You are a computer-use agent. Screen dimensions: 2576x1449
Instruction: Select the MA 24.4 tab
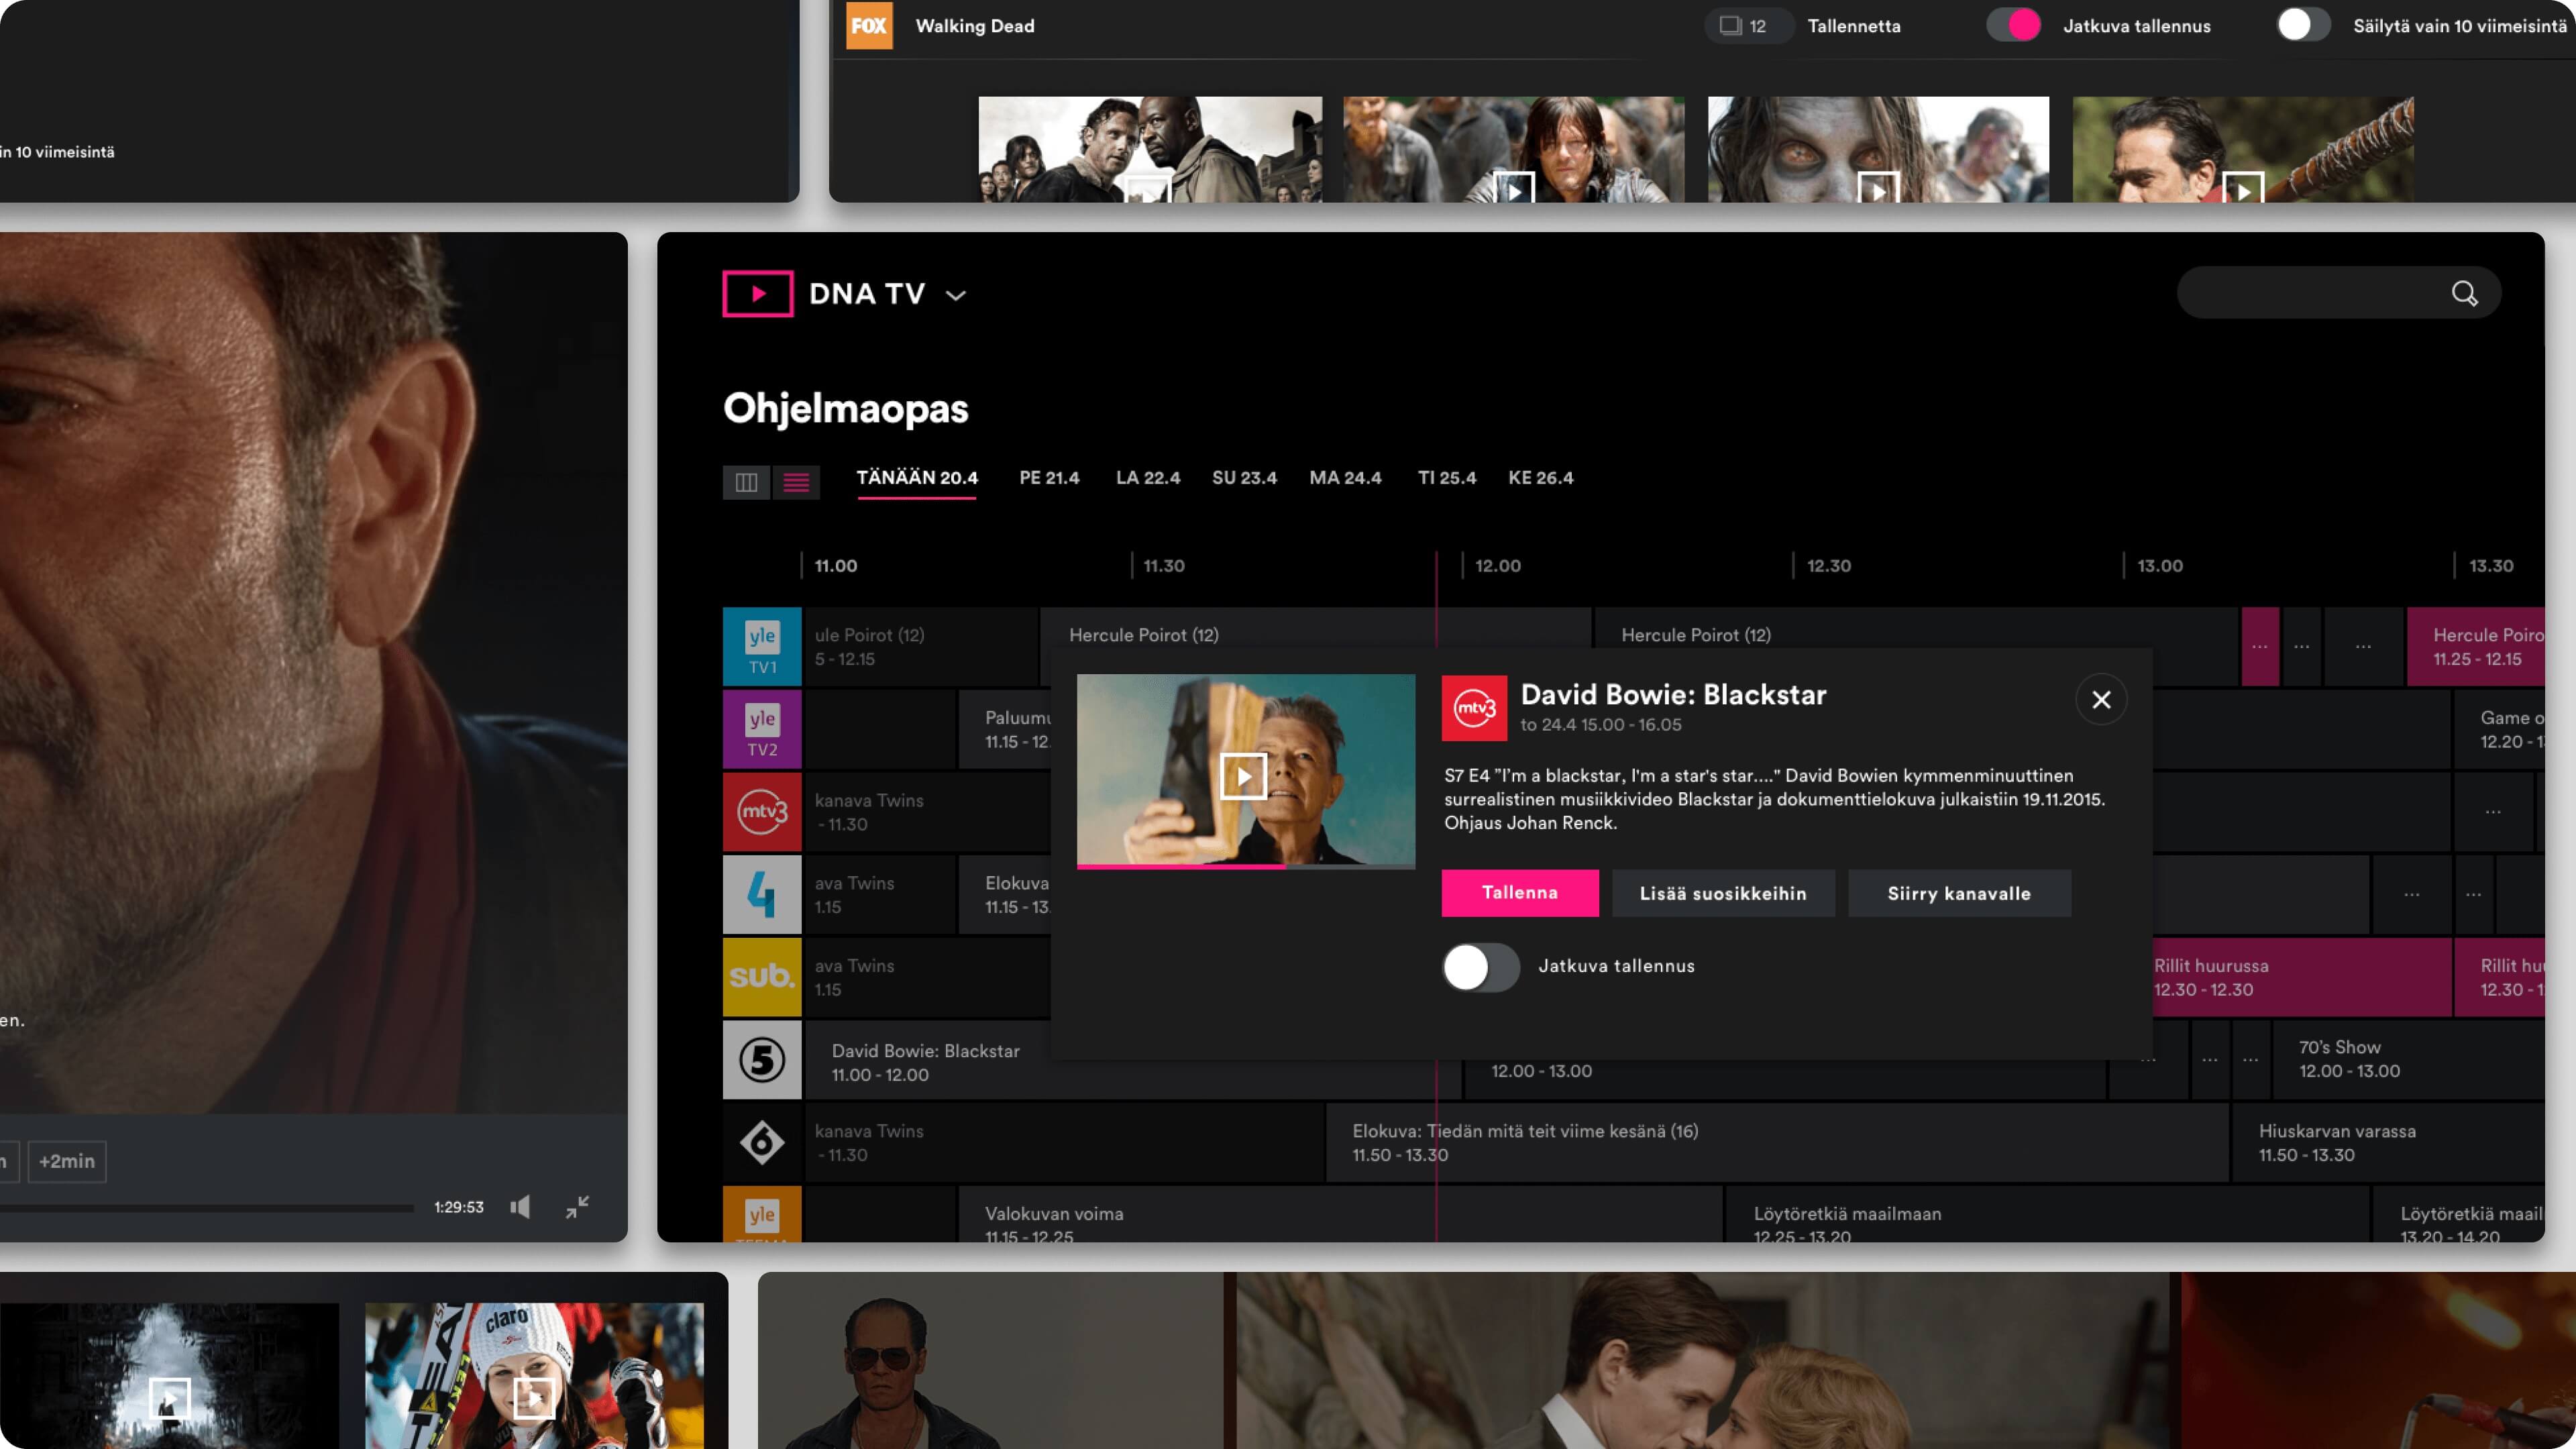click(1345, 478)
